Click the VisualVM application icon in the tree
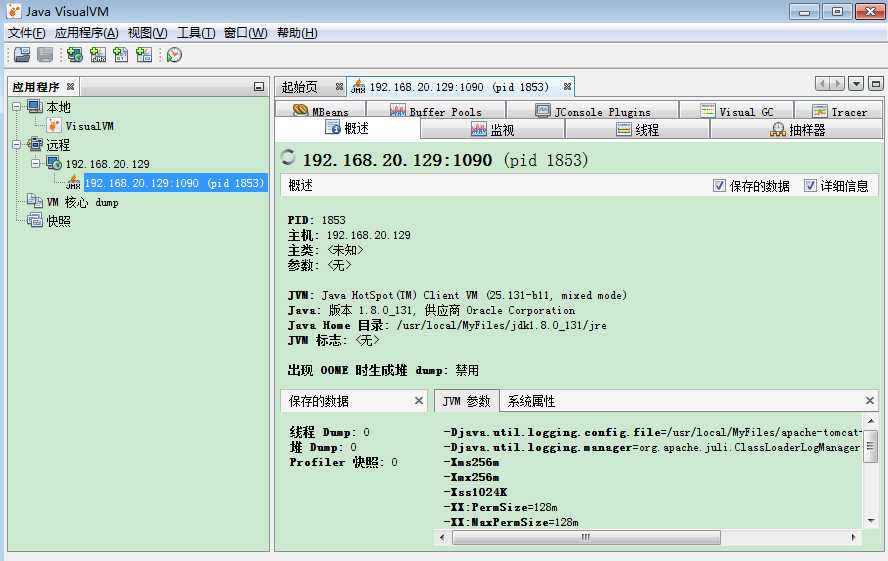The width and height of the screenshot is (888, 561). point(54,126)
